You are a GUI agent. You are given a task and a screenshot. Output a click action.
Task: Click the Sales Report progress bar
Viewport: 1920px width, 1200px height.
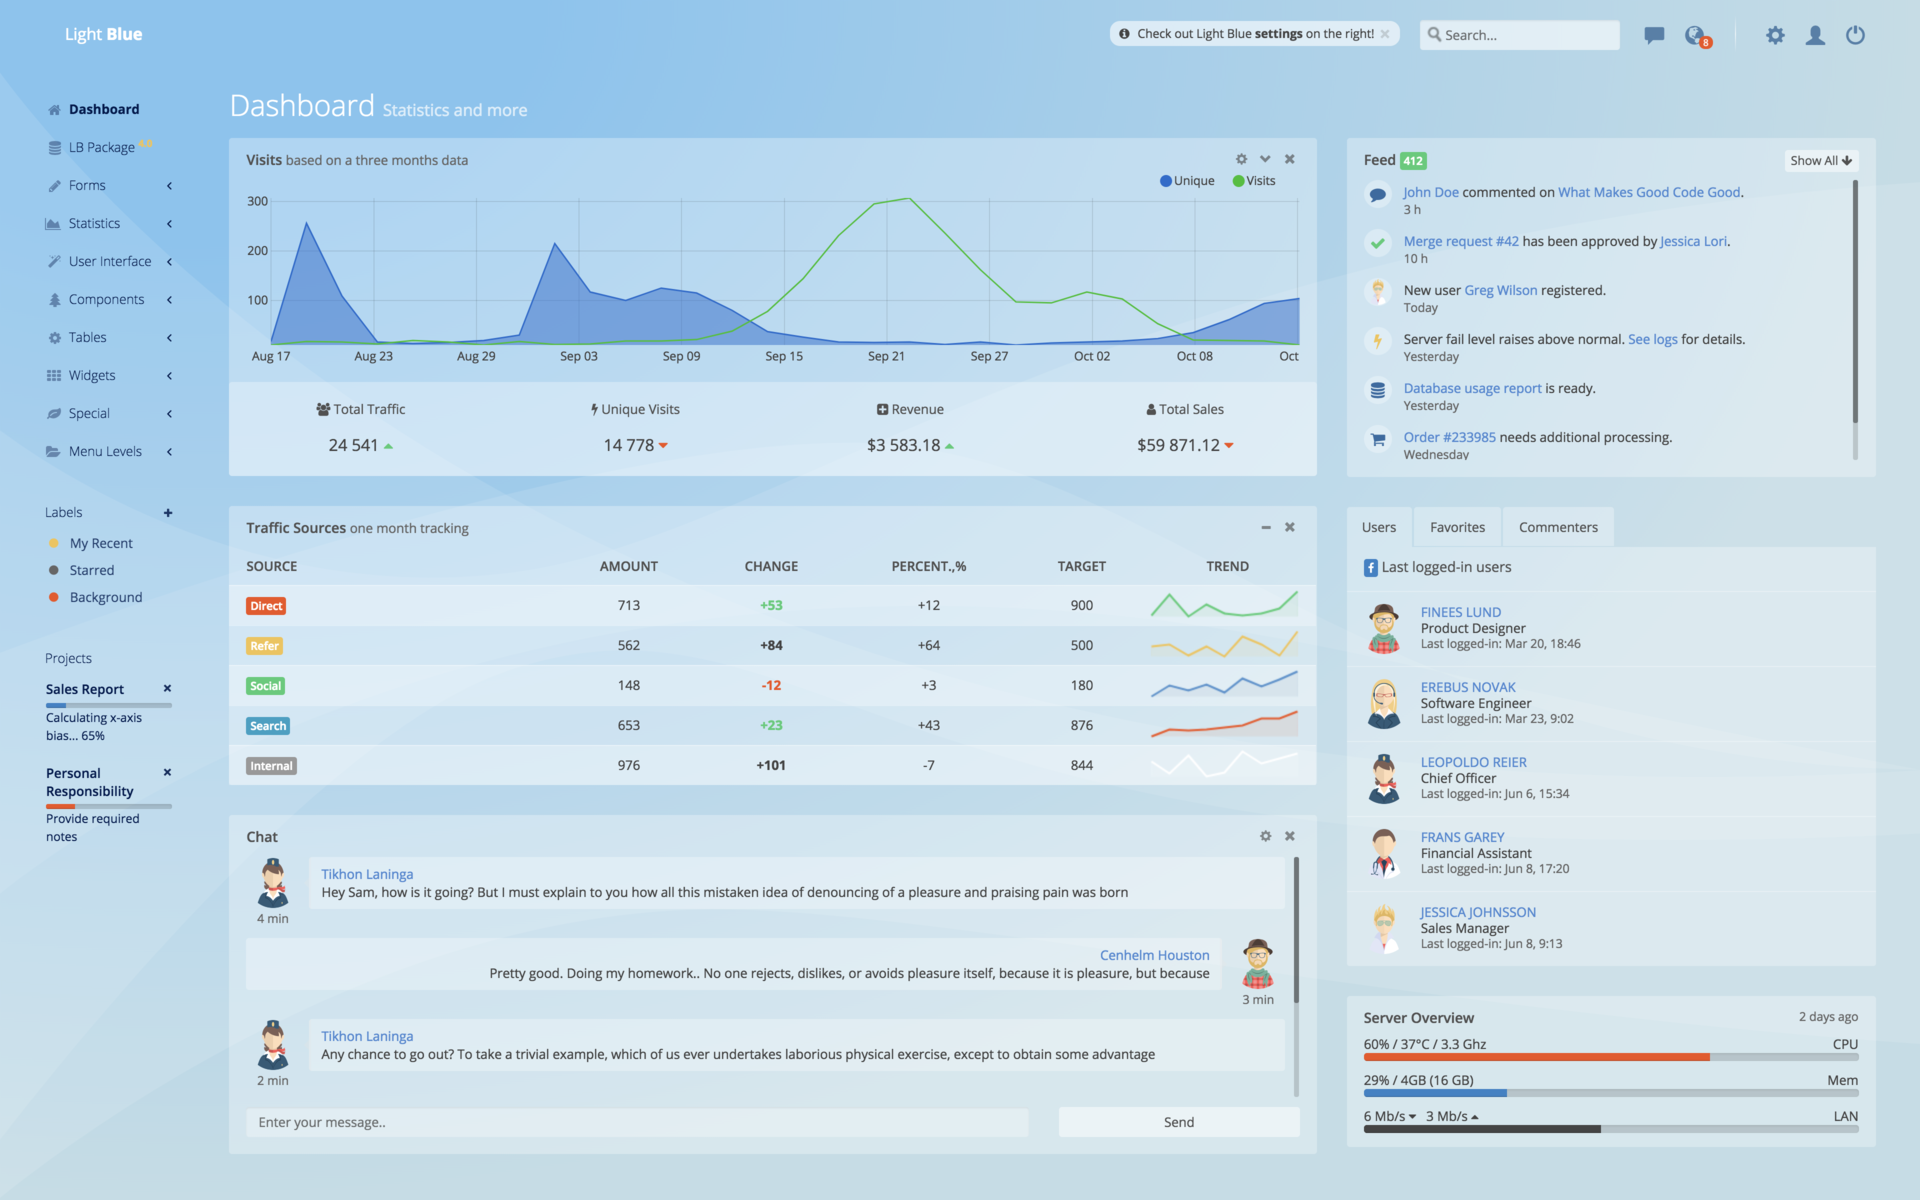(x=109, y=705)
